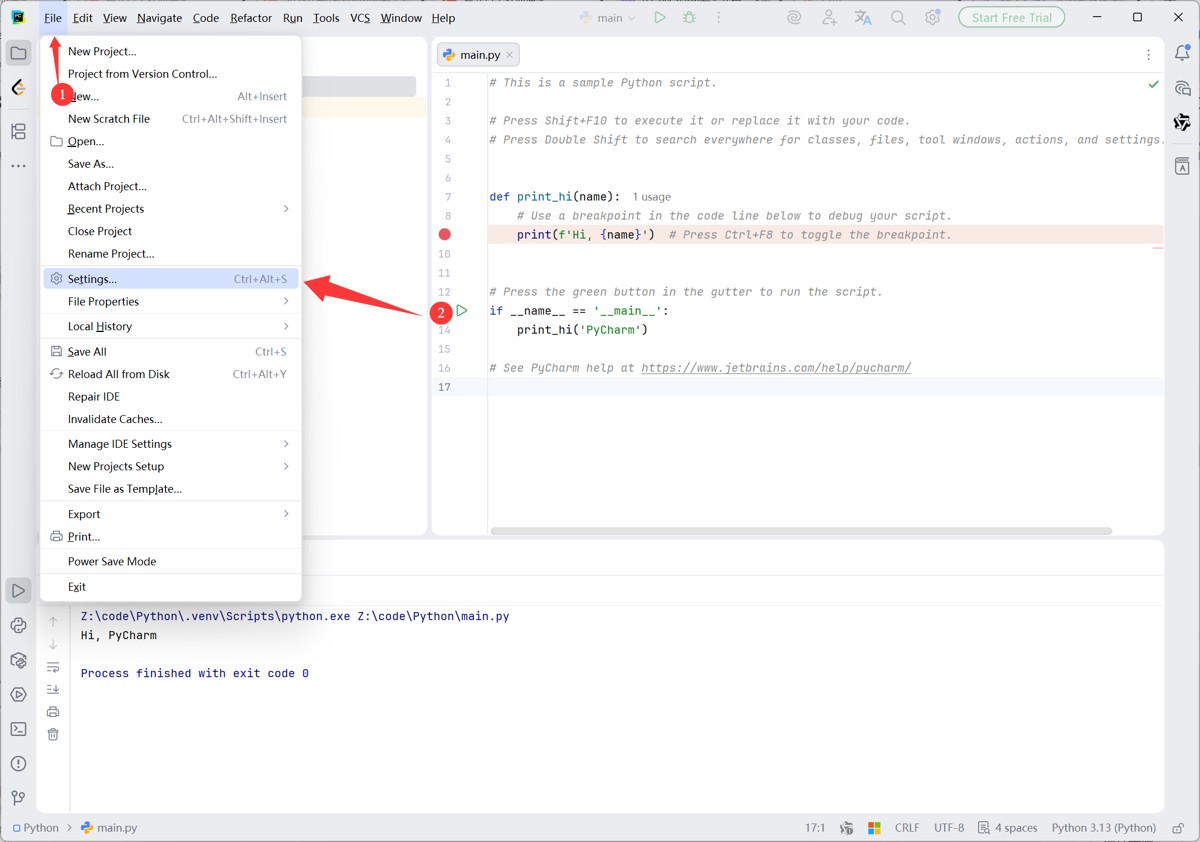Open the Python Console tool window
Screen dimensions: 1200x842
click(18, 626)
